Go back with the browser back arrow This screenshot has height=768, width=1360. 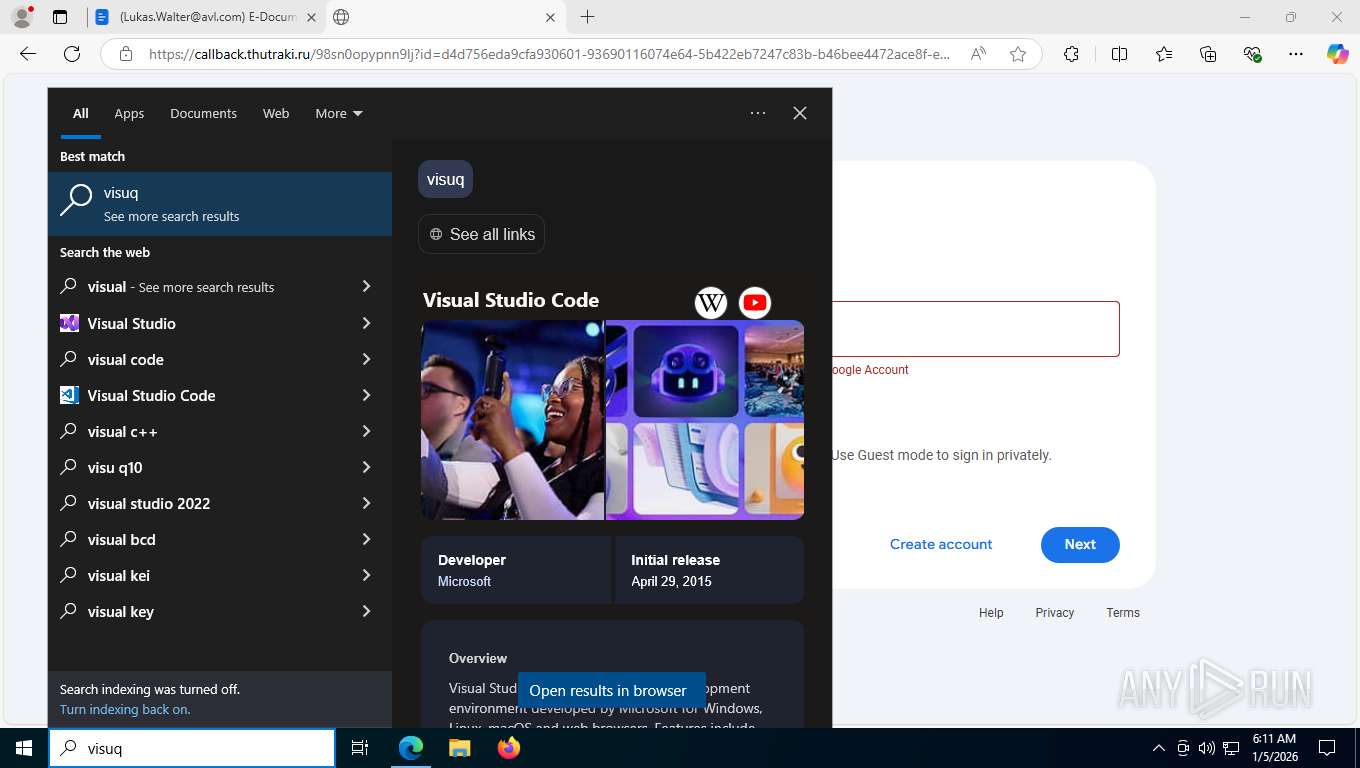pos(28,54)
